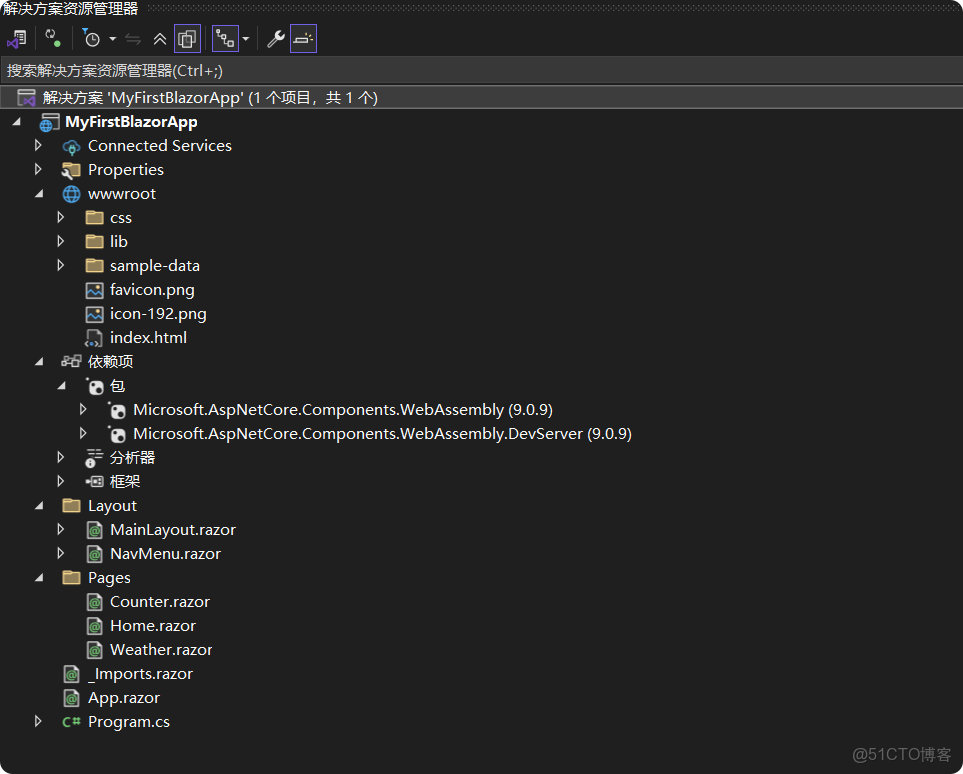Select the Counter.razor file

coord(160,601)
